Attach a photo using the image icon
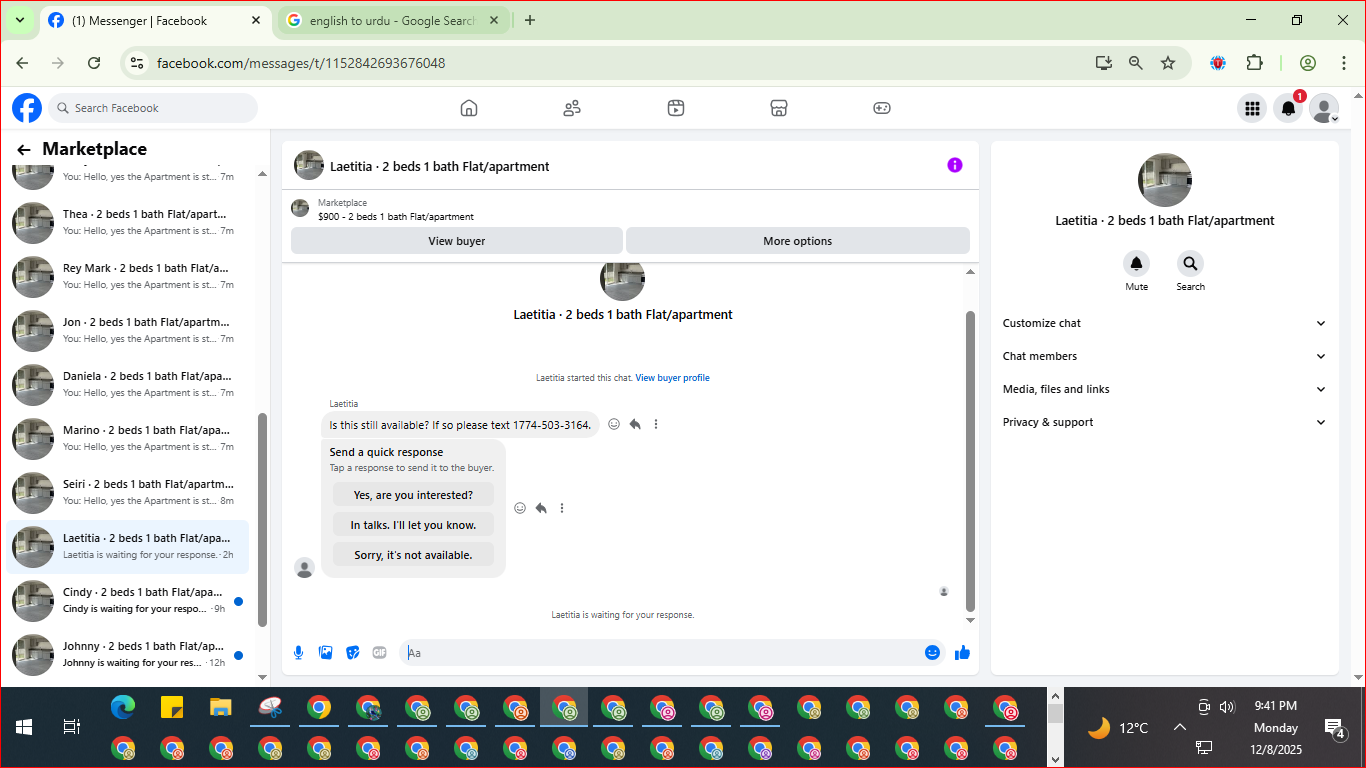This screenshot has height=768, width=1366. 325,653
